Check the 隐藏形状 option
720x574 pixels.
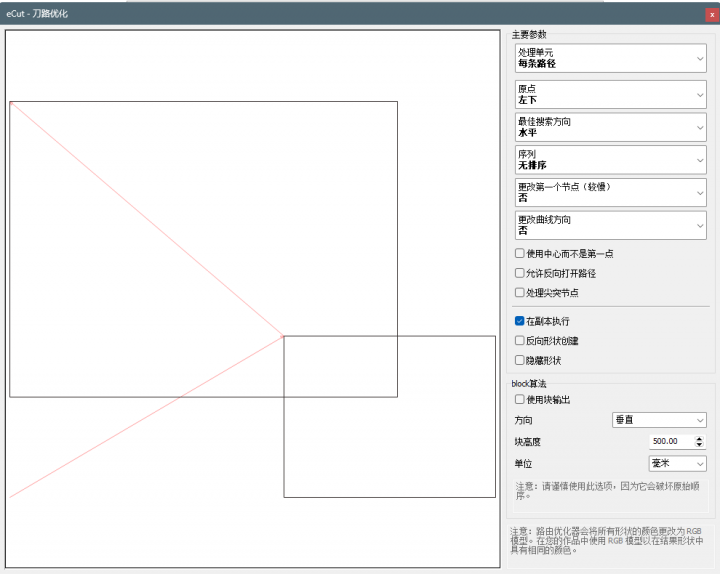pyautogui.click(x=520, y=360)
